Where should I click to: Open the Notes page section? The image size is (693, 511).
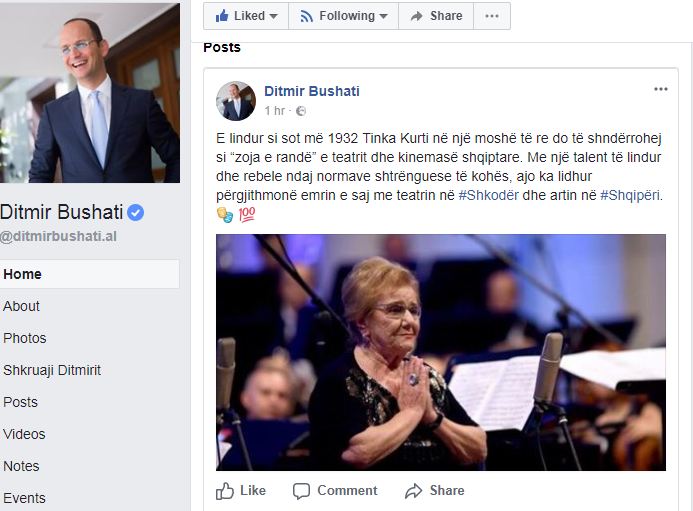(21, 466)
